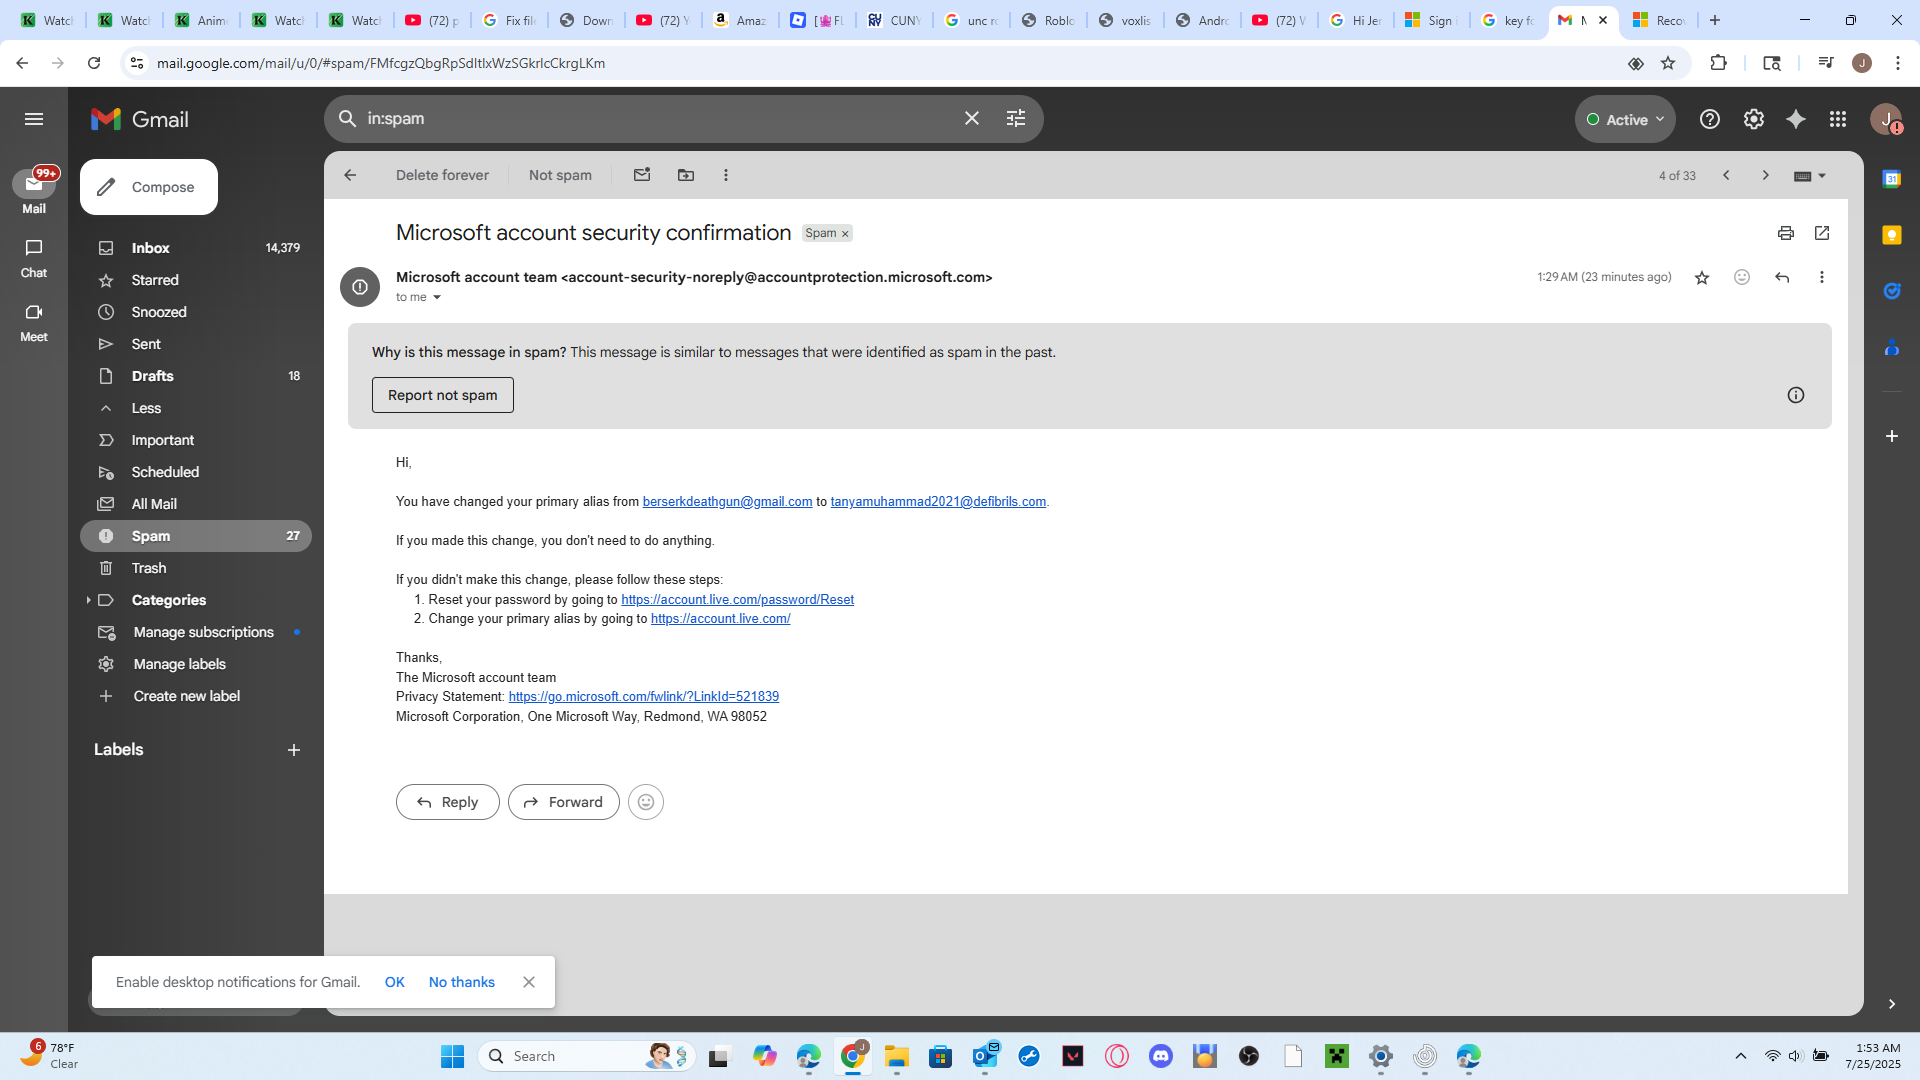Open Discord from the taskbar
Screen dimensions: 1920x1080
tap(1161, 1056)
